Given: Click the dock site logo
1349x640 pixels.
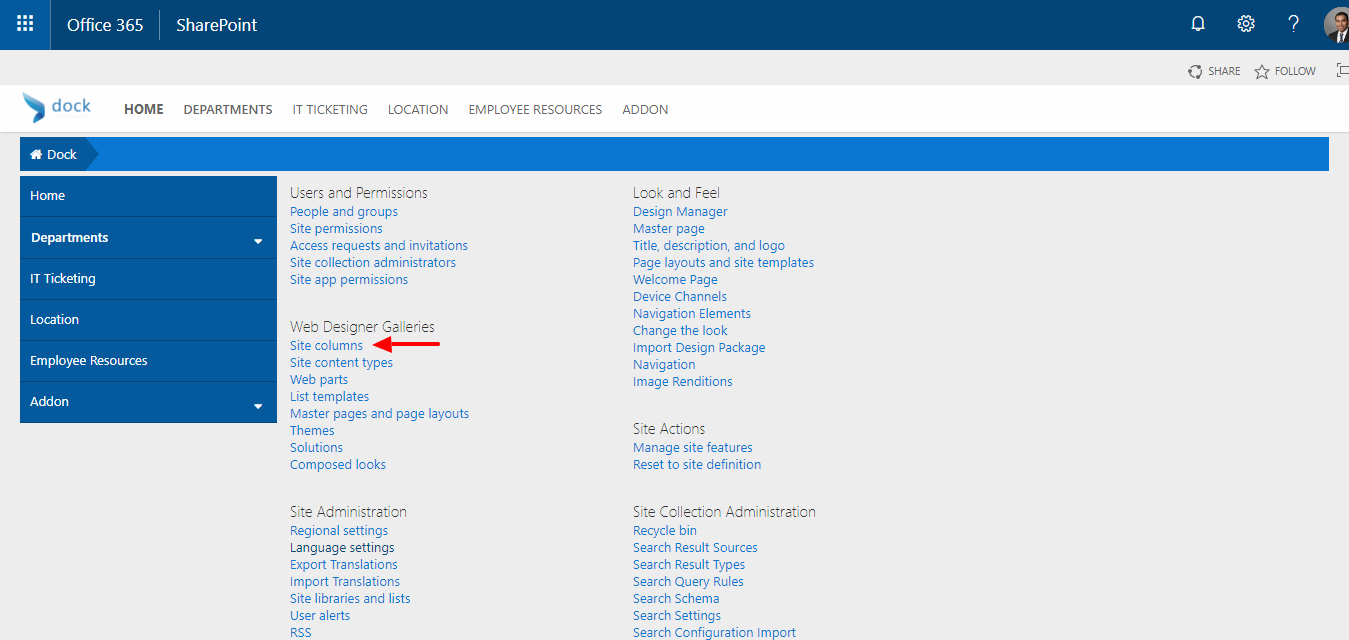Looking at the screenshot, I should click(x=56, y=106).
